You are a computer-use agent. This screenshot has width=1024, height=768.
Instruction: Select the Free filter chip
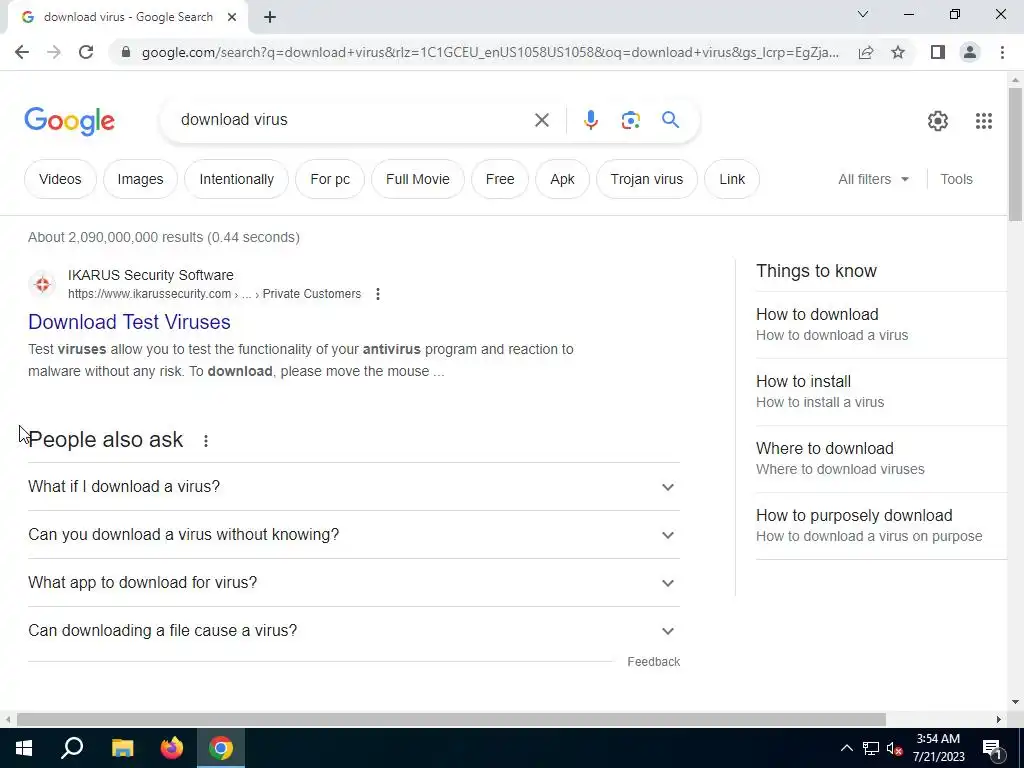click(x=500, y=179)
